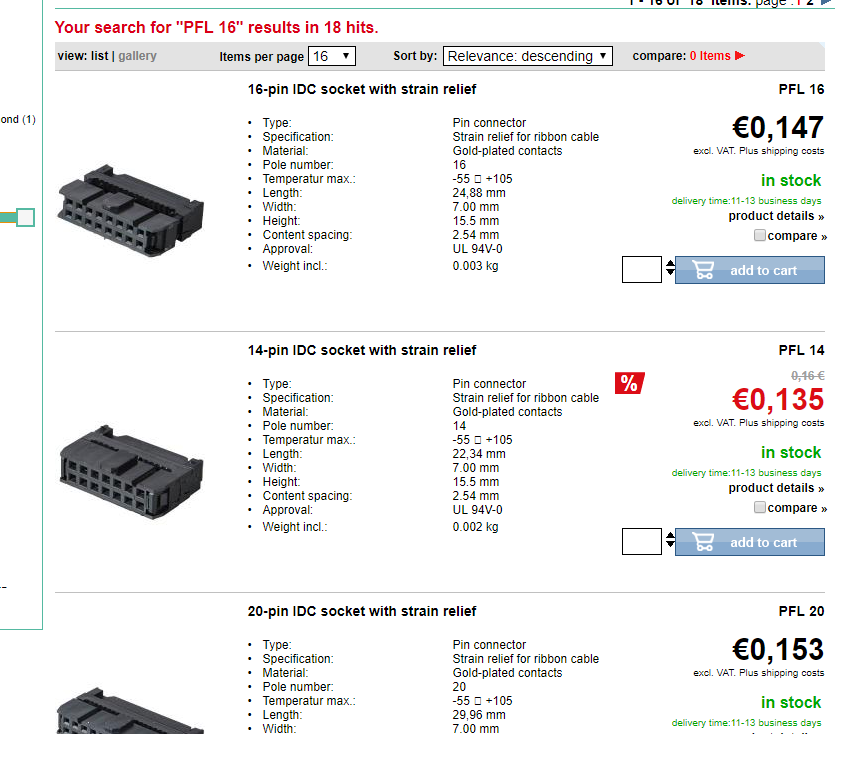Viewport: 848px width, 766px height.
Task: Expand the Sort by relevance dropdown
Action: 528,56
